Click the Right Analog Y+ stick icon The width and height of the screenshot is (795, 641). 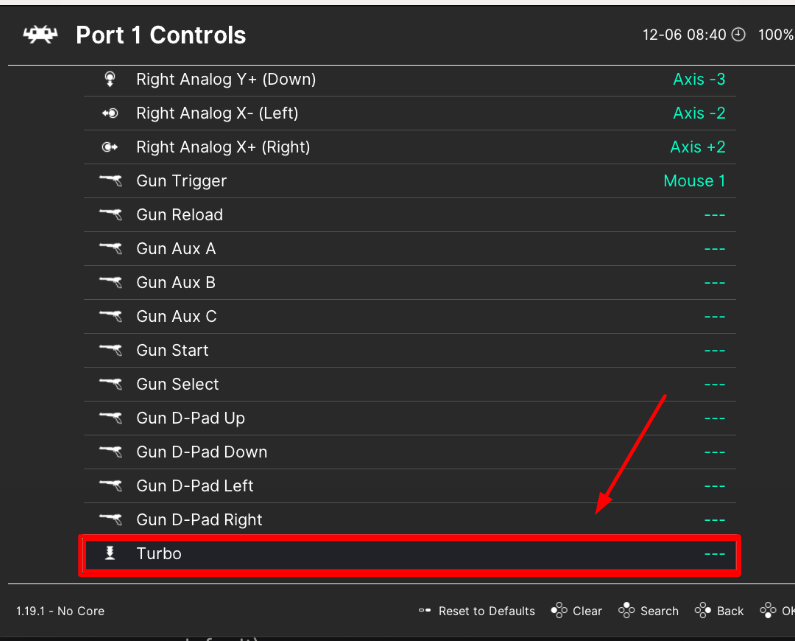[x=110, y=79]
